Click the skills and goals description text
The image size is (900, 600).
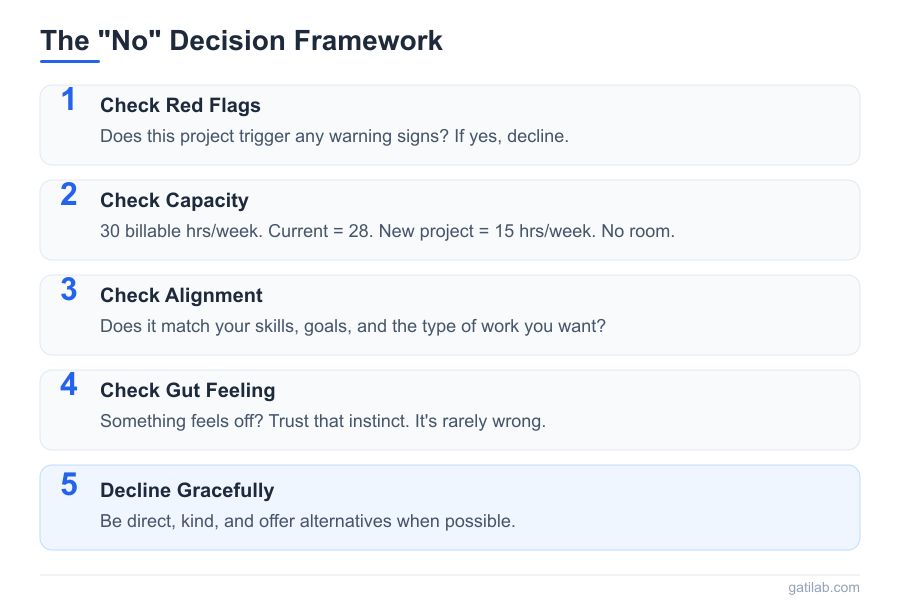[x=354, y=326]
